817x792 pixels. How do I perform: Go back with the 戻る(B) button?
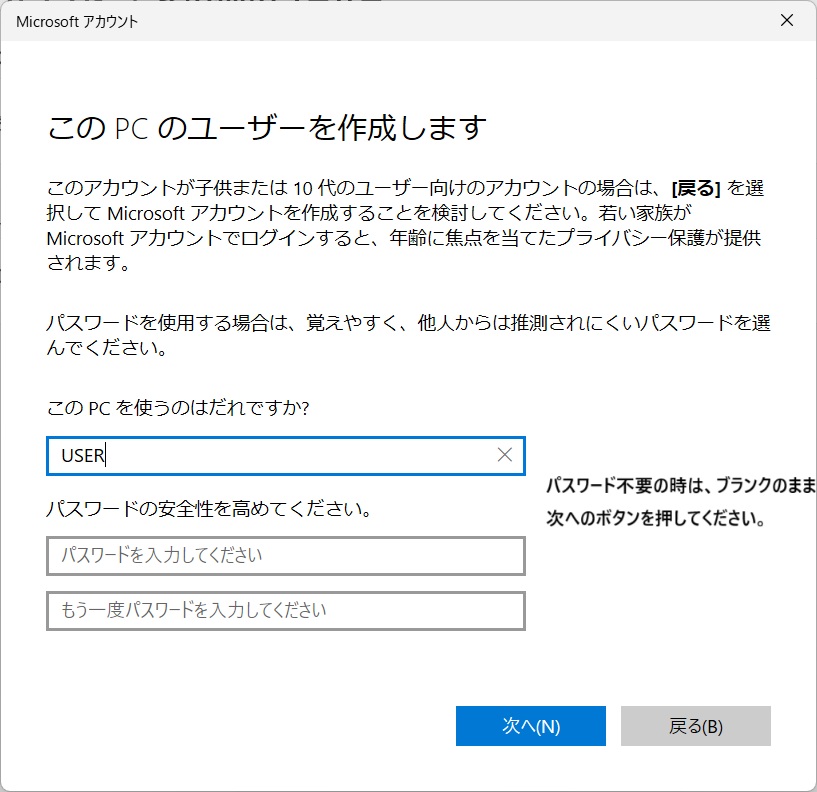(695, 726)
